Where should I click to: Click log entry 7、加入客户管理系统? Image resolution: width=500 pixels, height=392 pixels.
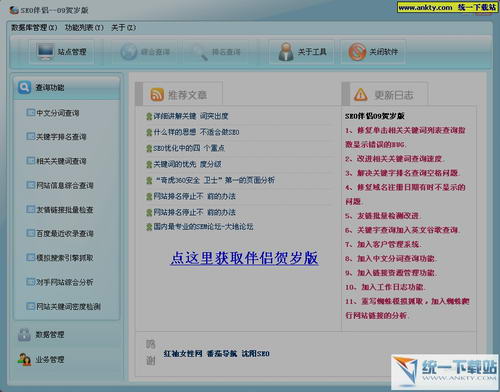tap(383, 244)
